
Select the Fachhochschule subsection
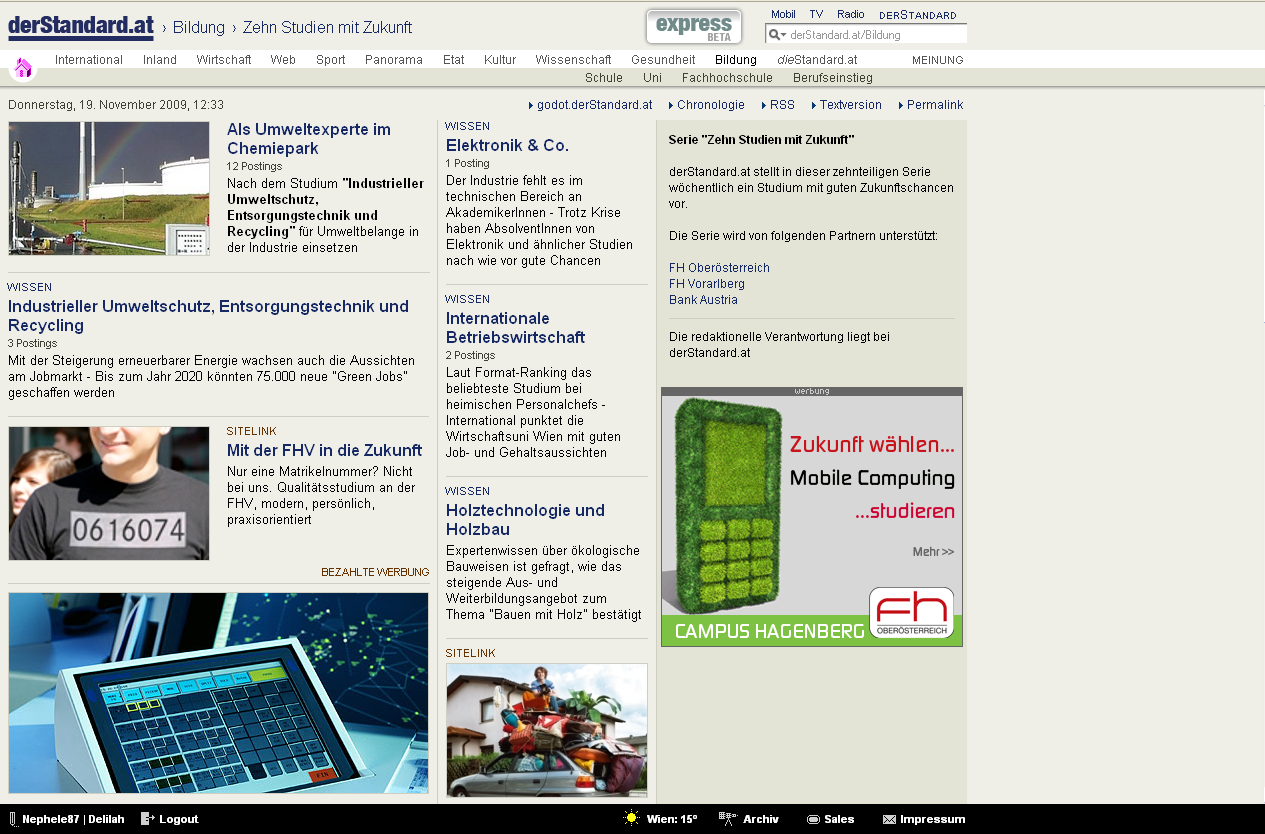coord(727,77)
